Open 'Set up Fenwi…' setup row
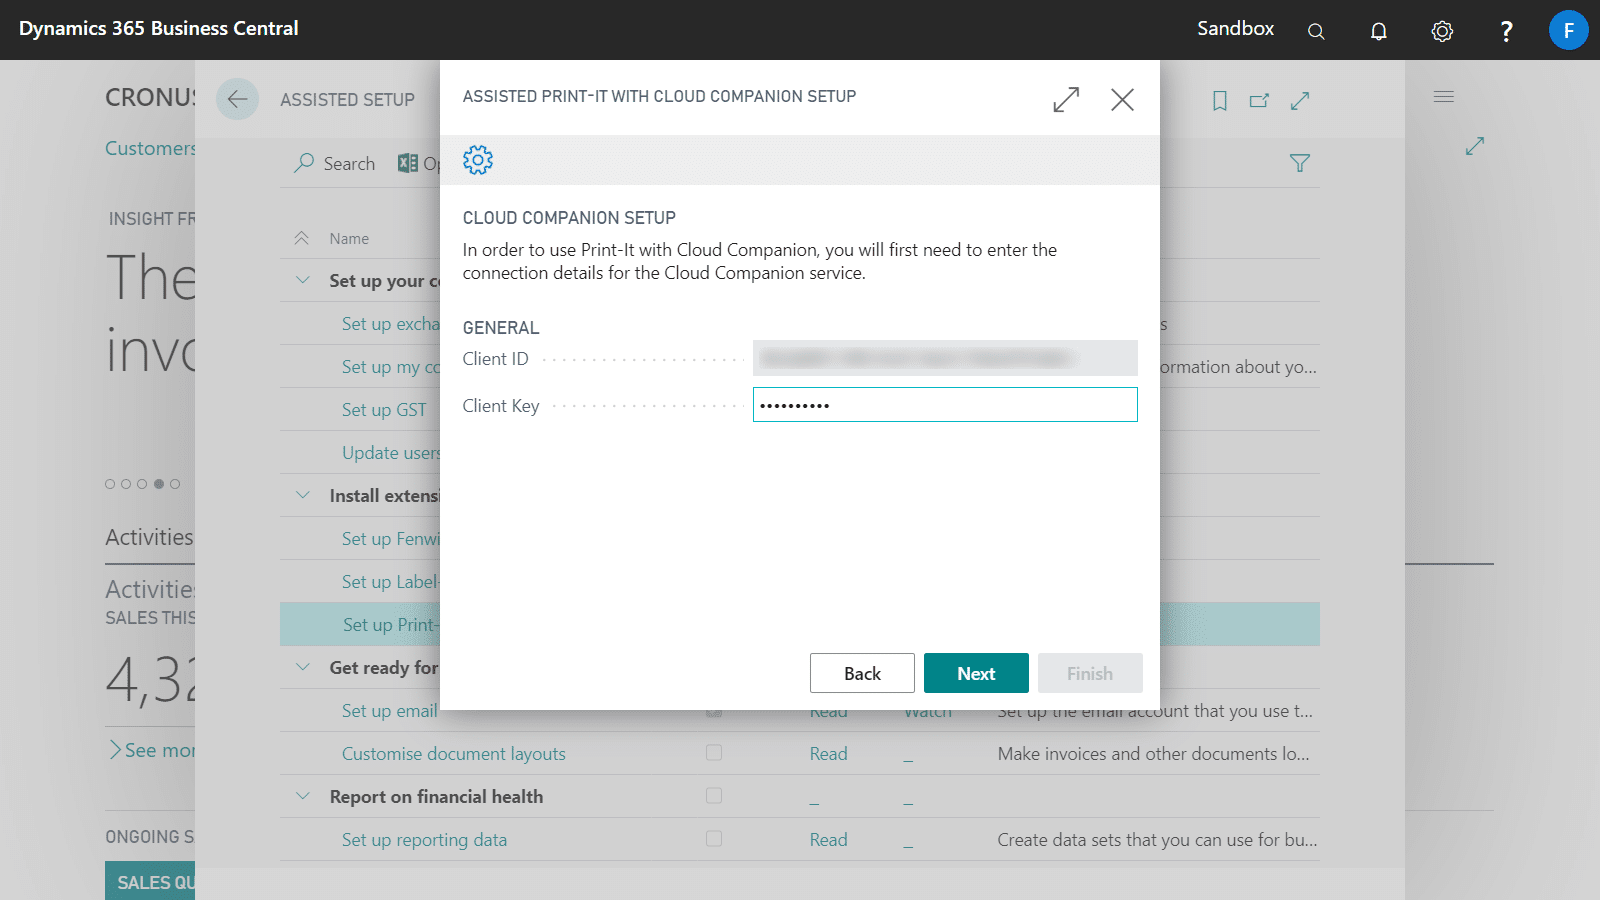1600x901 pixels. click(x=390, y=539)
